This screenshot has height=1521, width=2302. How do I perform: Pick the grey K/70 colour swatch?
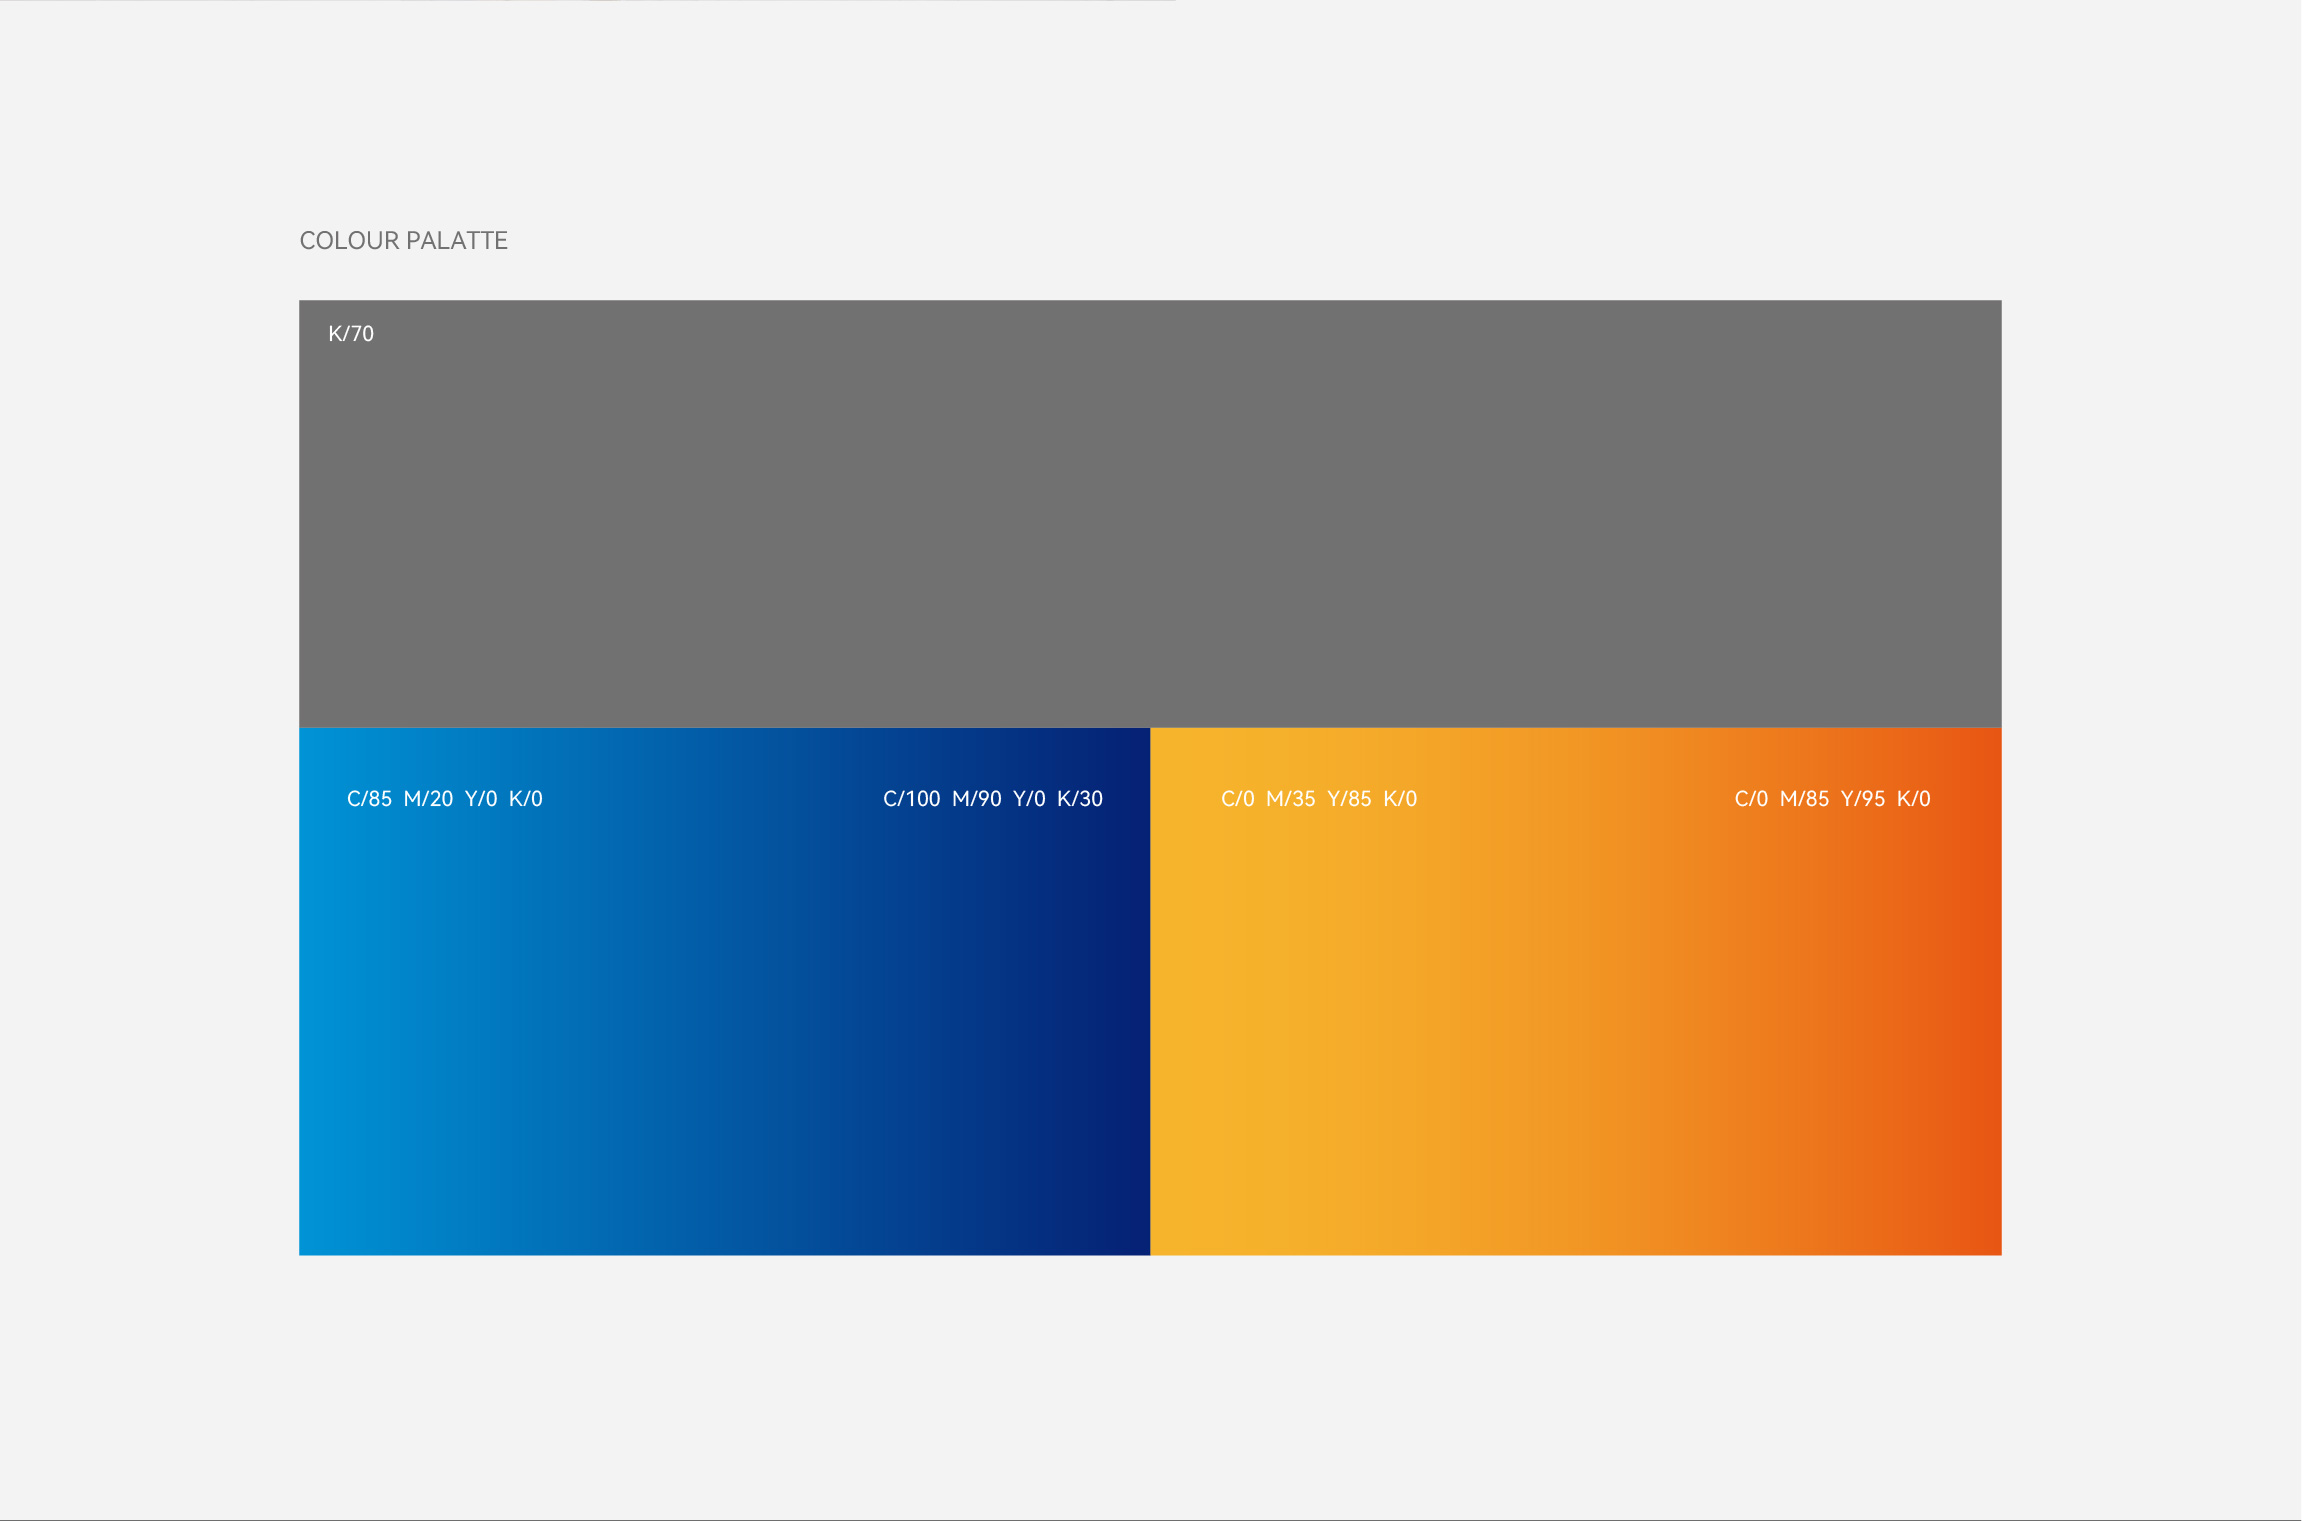[1150, 514]
